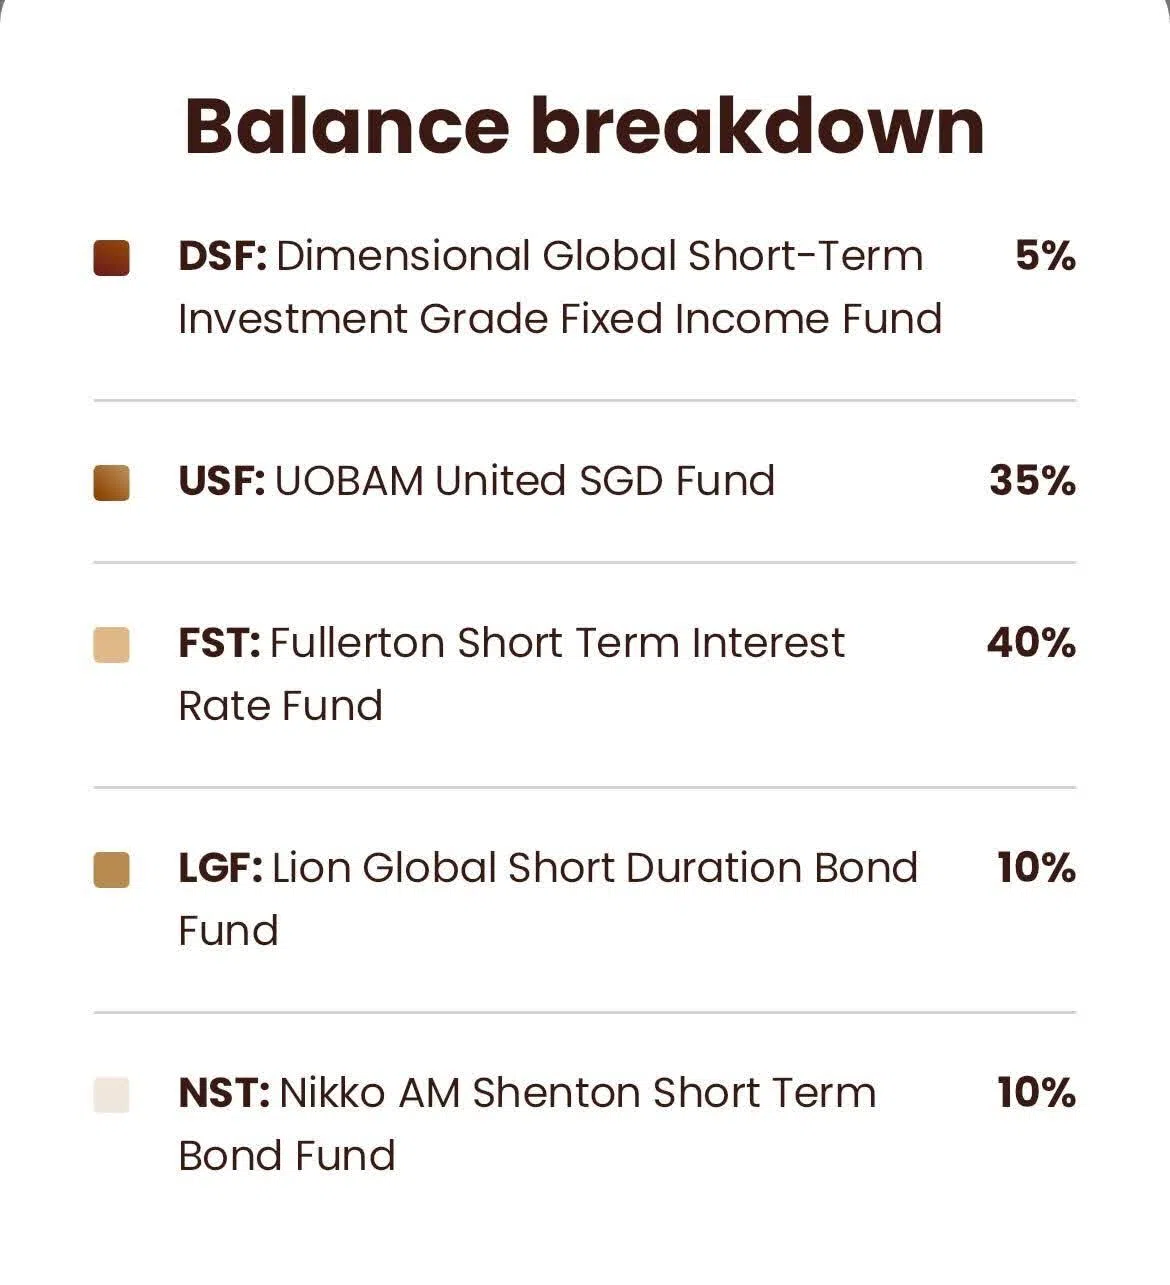Image resolution: width=1170 pixels, height=1285 pixels.
Task: Open the UOBAM United SGD Fund name
Action: tap(524, 481)
